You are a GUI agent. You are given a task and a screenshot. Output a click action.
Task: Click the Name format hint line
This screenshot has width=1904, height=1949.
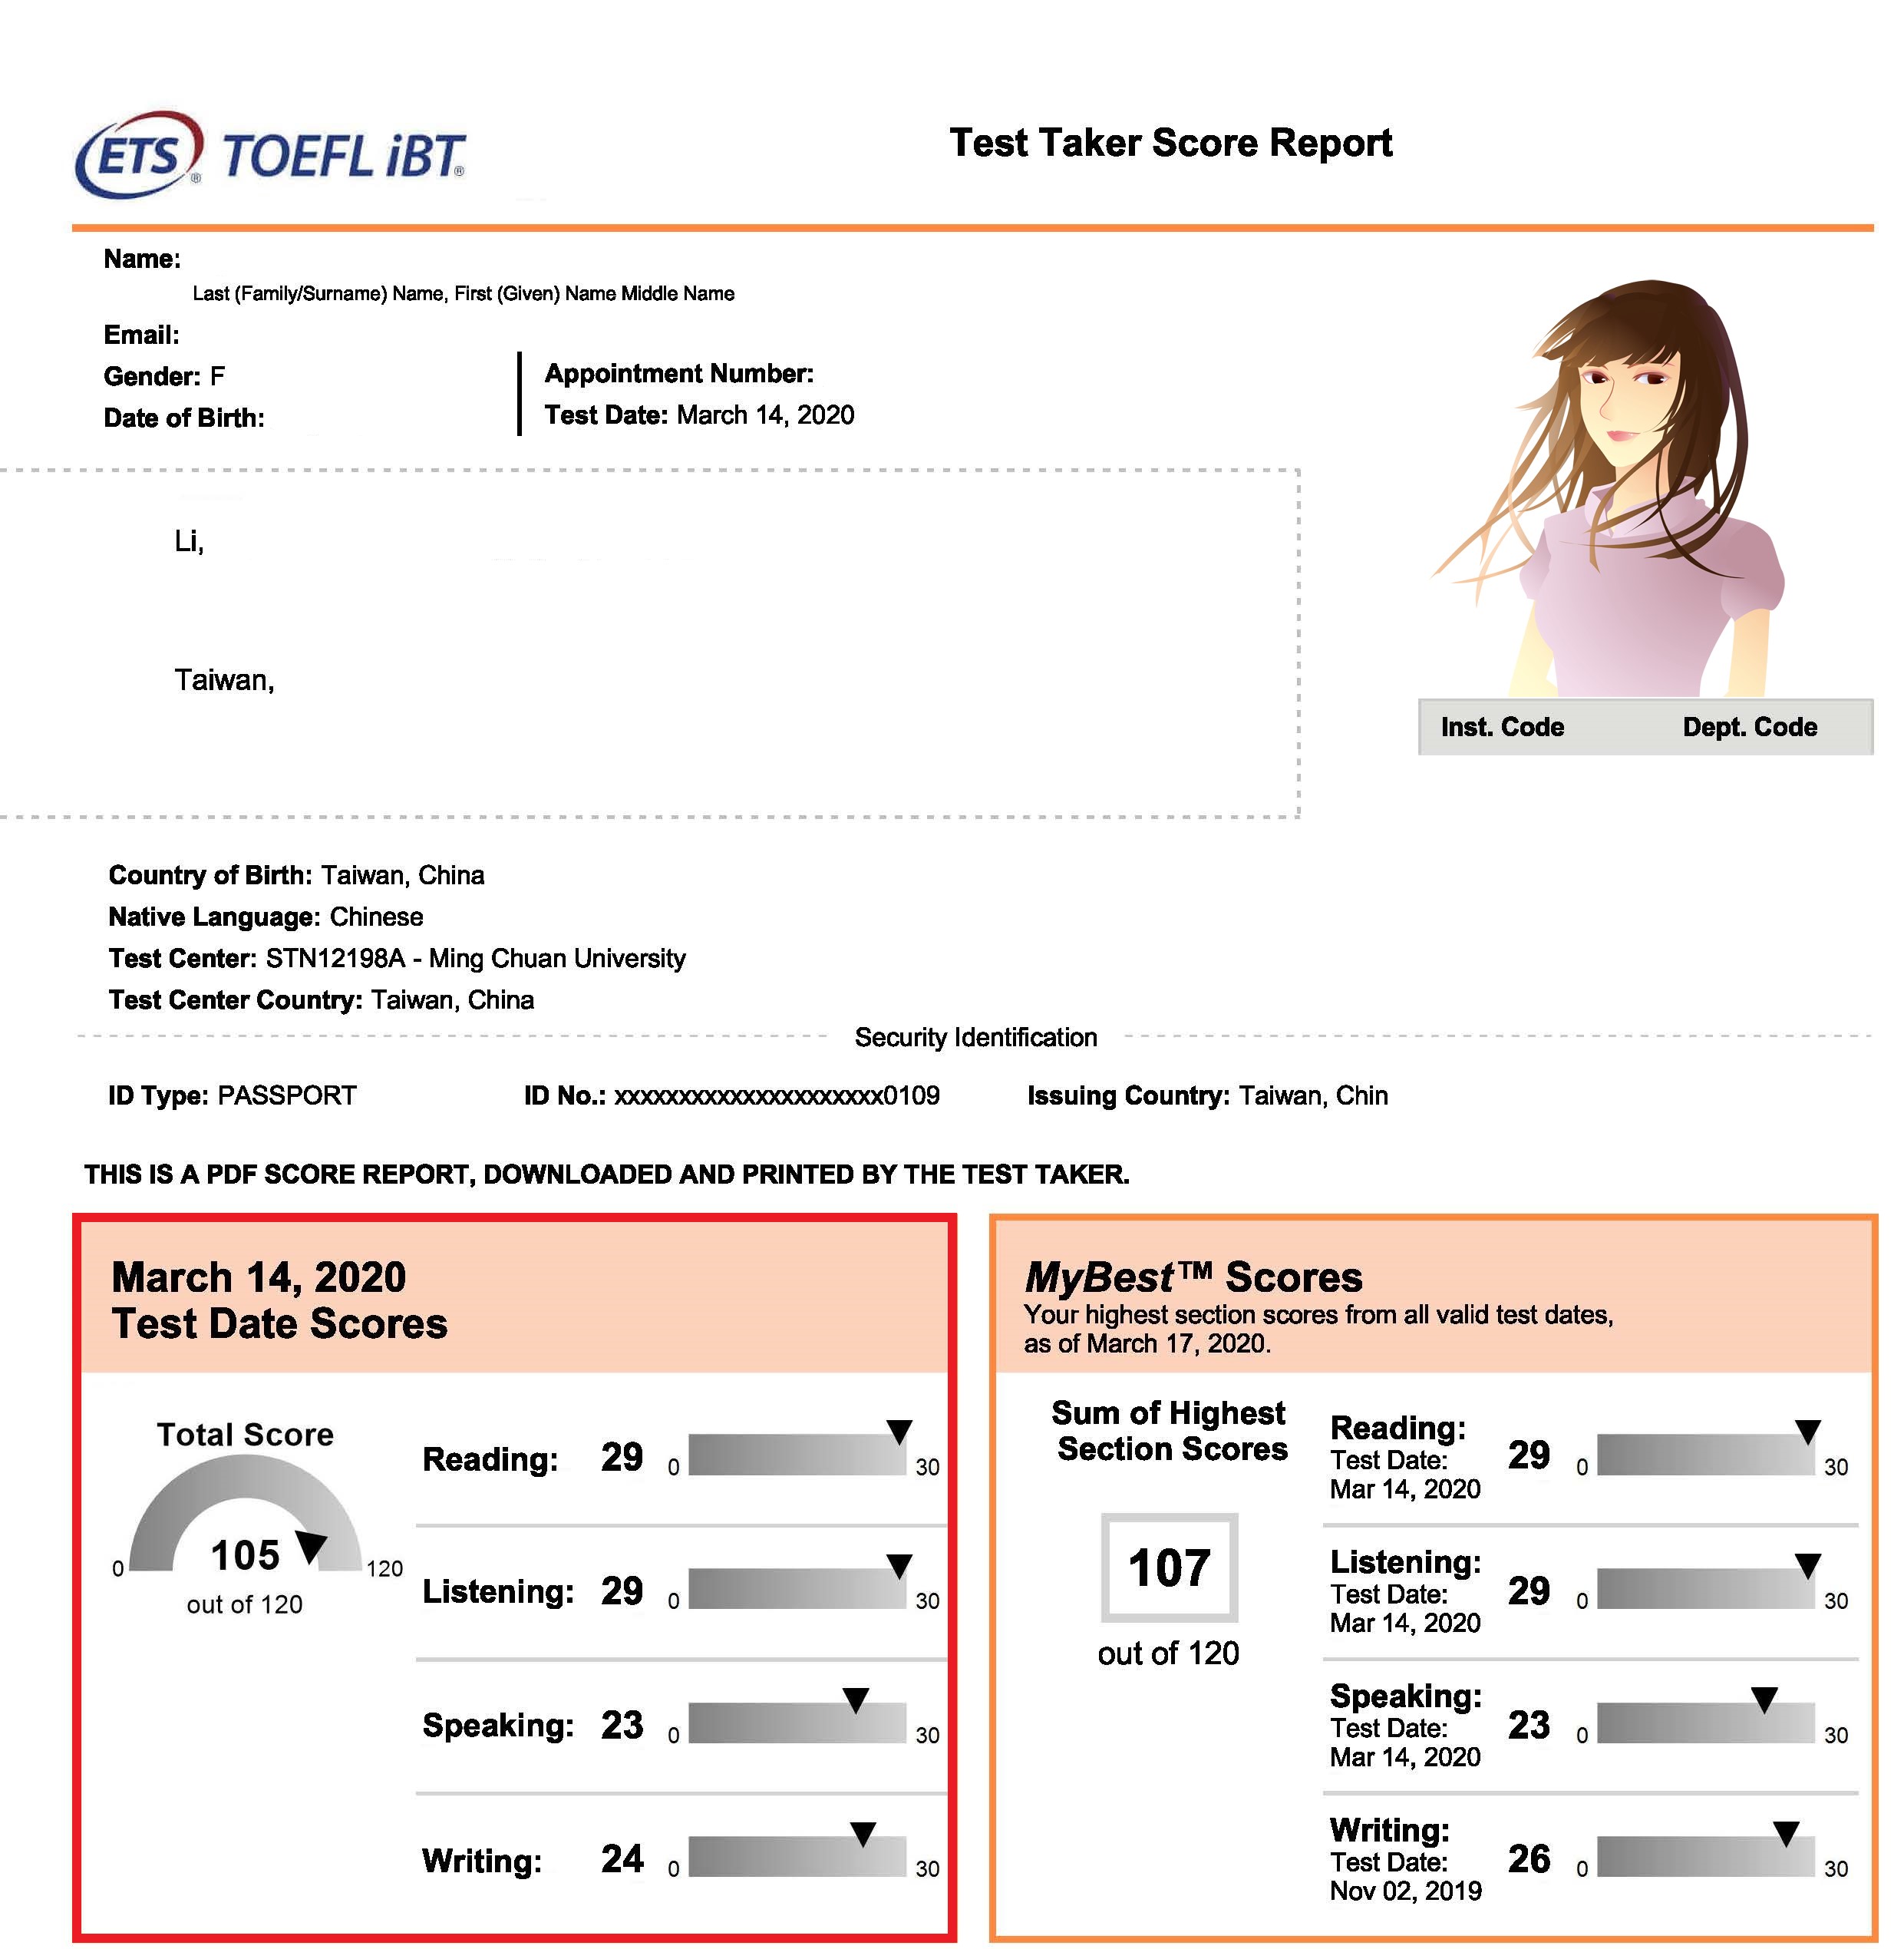pos(463,293)
